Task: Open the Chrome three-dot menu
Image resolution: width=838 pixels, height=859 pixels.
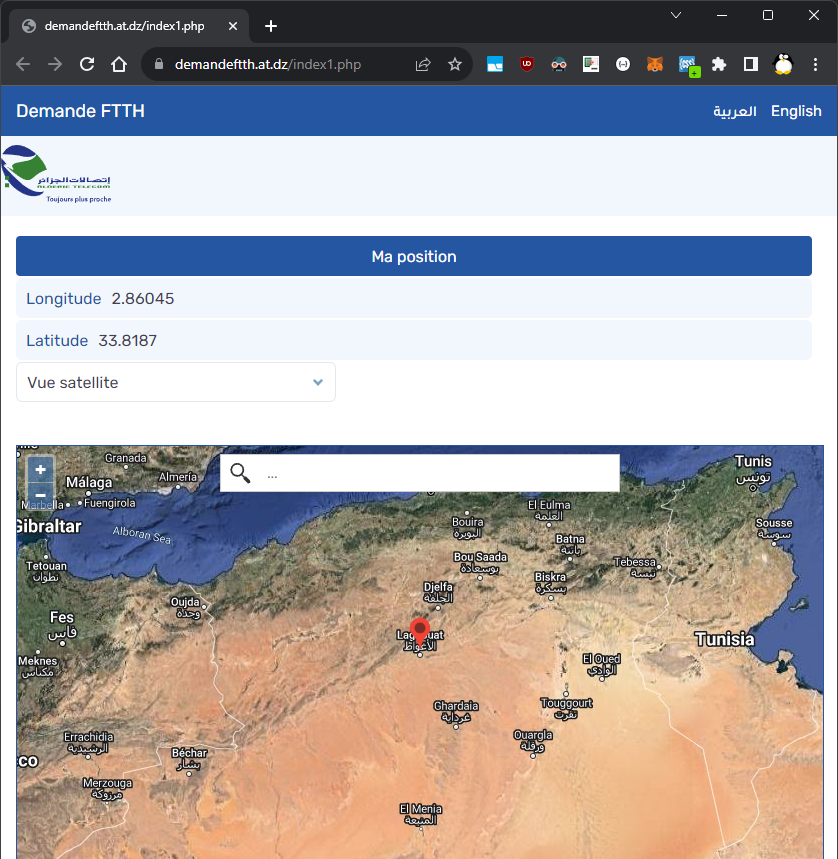Action: coord(816,64)
